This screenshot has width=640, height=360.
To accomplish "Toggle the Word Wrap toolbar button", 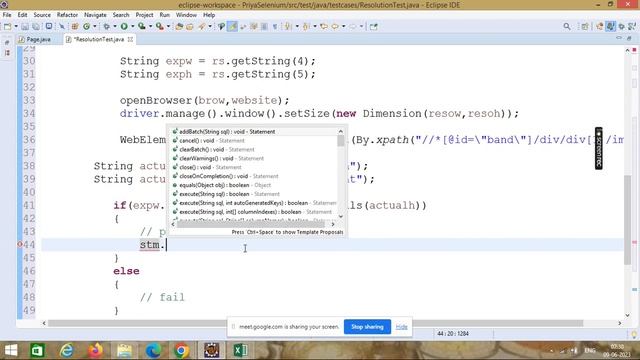I will (x=254, y=27).
